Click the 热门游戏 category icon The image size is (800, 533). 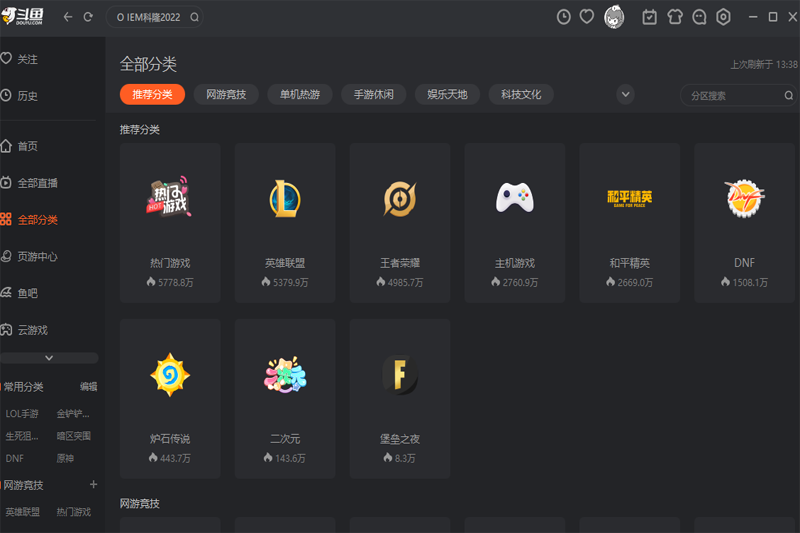tap(170, 197)
